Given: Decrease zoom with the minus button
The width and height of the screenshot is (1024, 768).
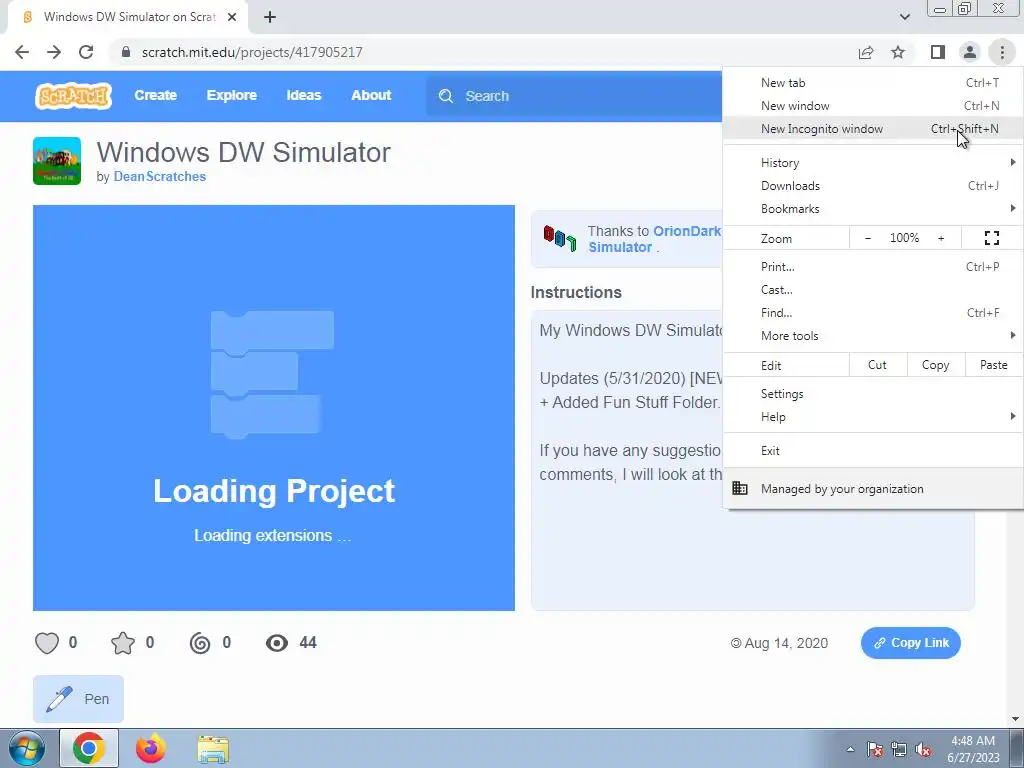Looking at the screenshot, I should [868, 238].
